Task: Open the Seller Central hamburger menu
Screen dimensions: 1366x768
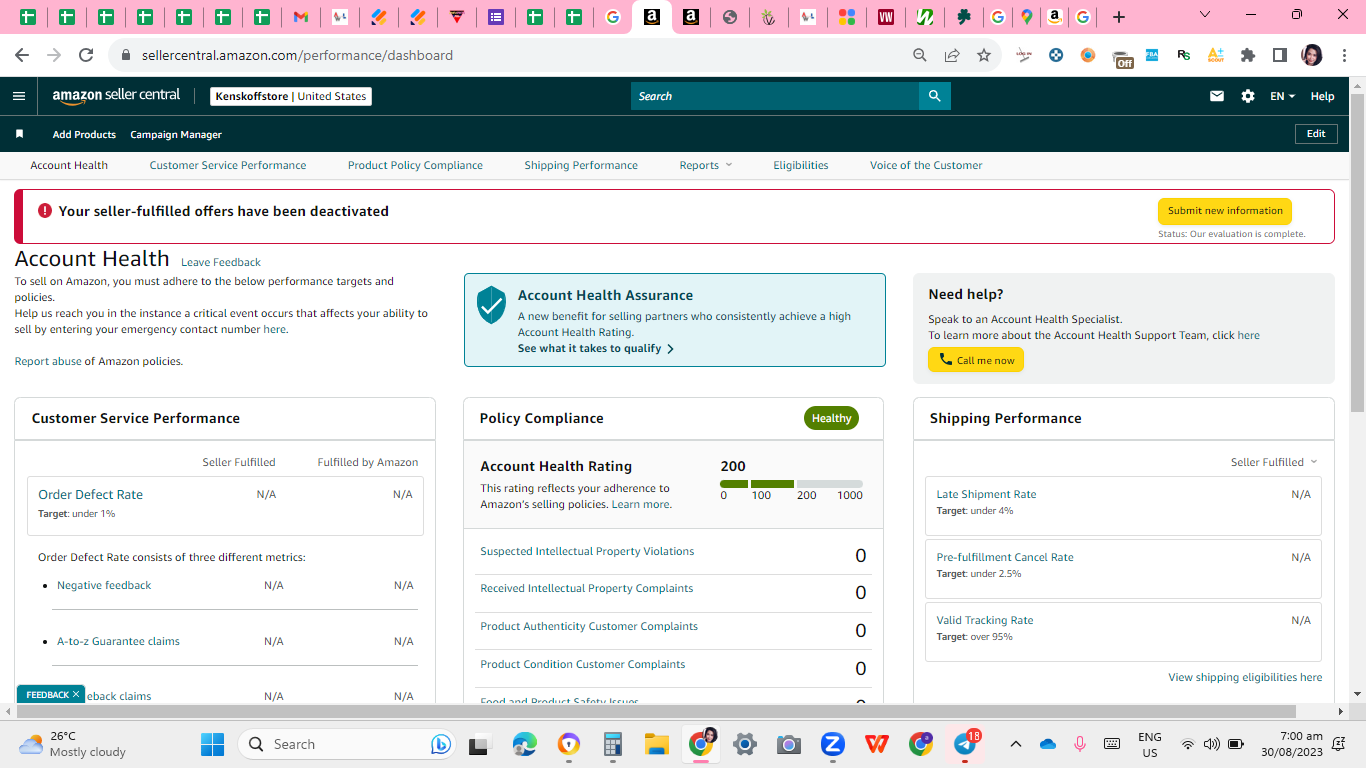Action: coord(19,96)
